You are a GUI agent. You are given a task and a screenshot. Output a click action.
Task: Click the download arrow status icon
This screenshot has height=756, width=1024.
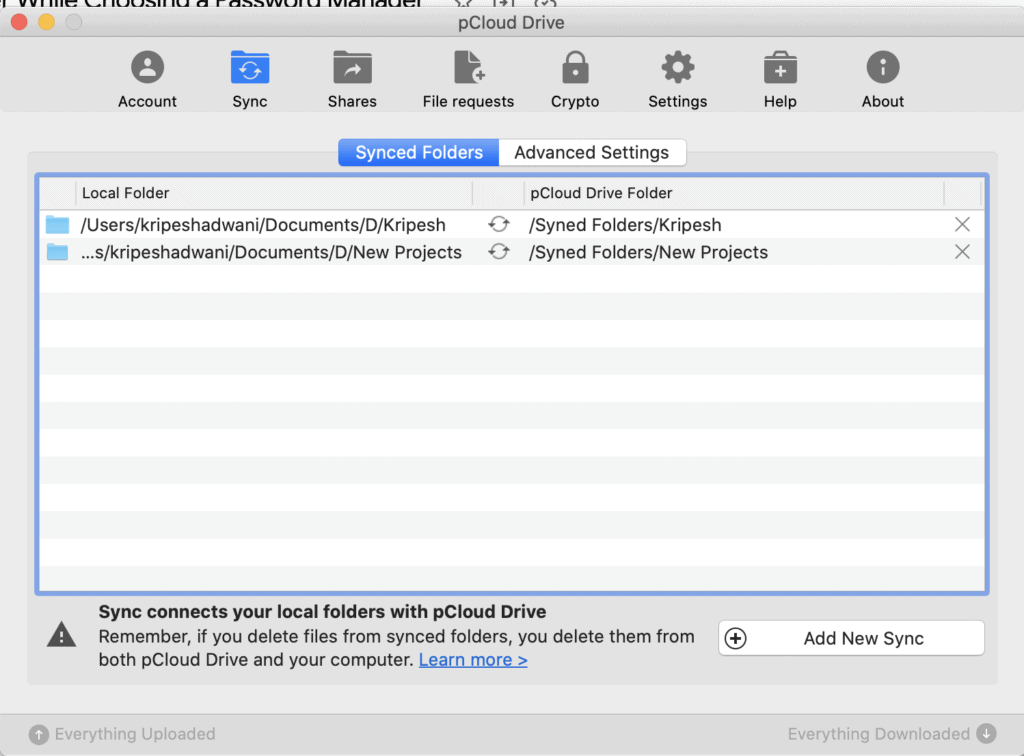click(986, 734)
